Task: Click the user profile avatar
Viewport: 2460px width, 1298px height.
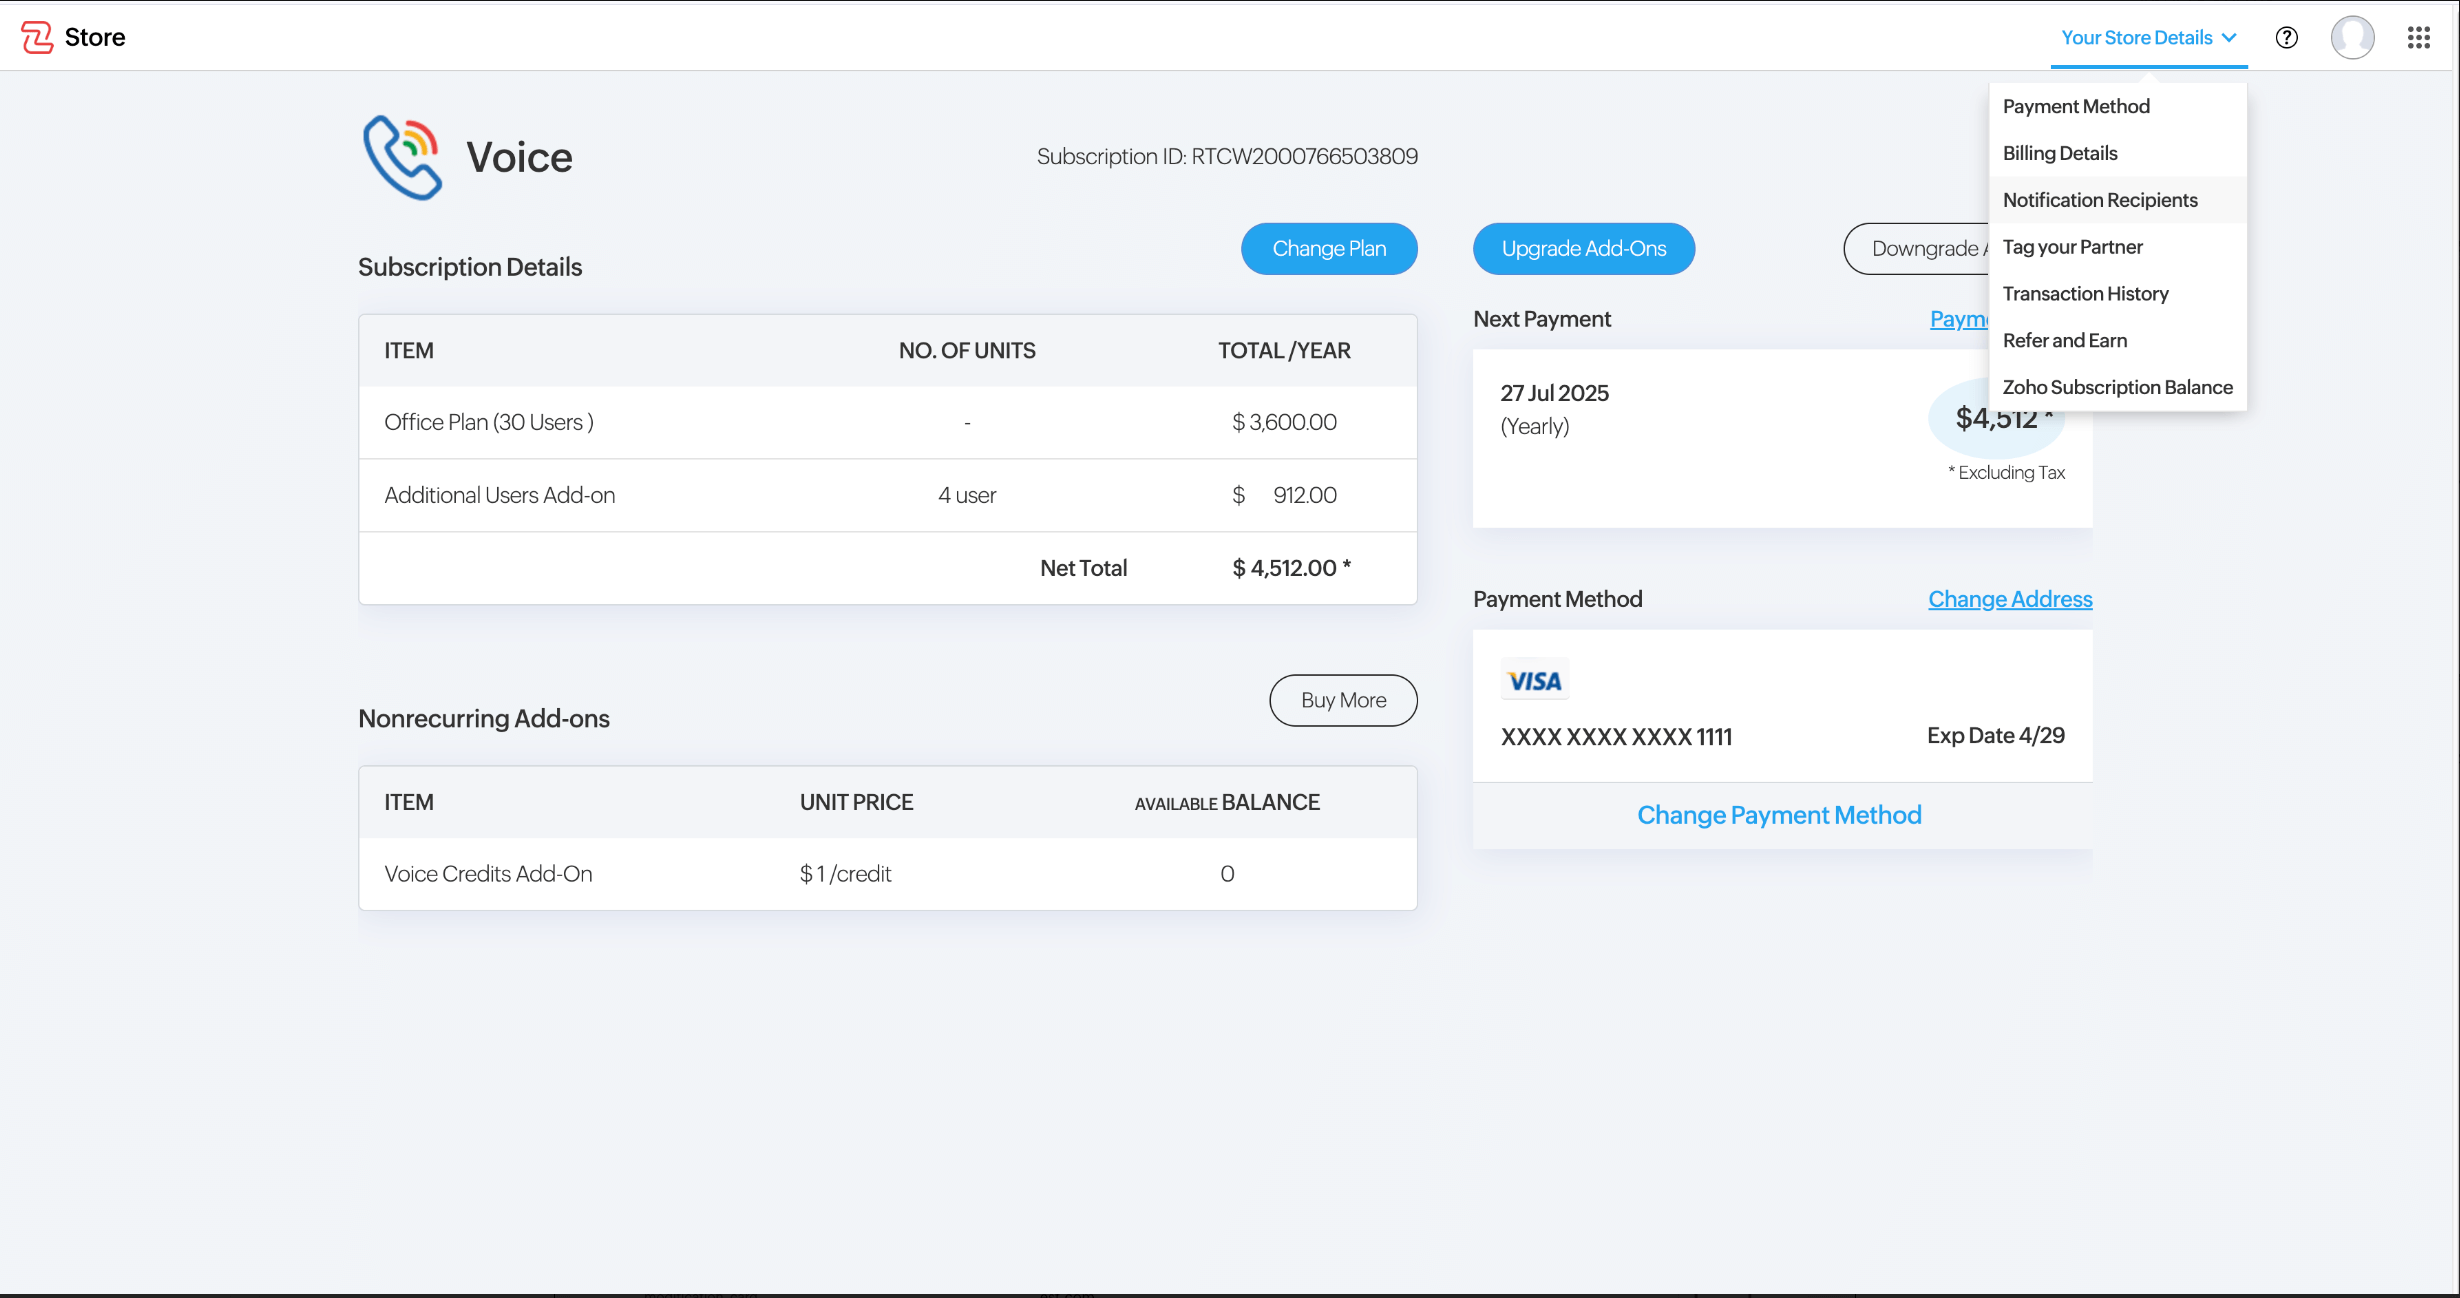Action: click(x=2352, y=38)
